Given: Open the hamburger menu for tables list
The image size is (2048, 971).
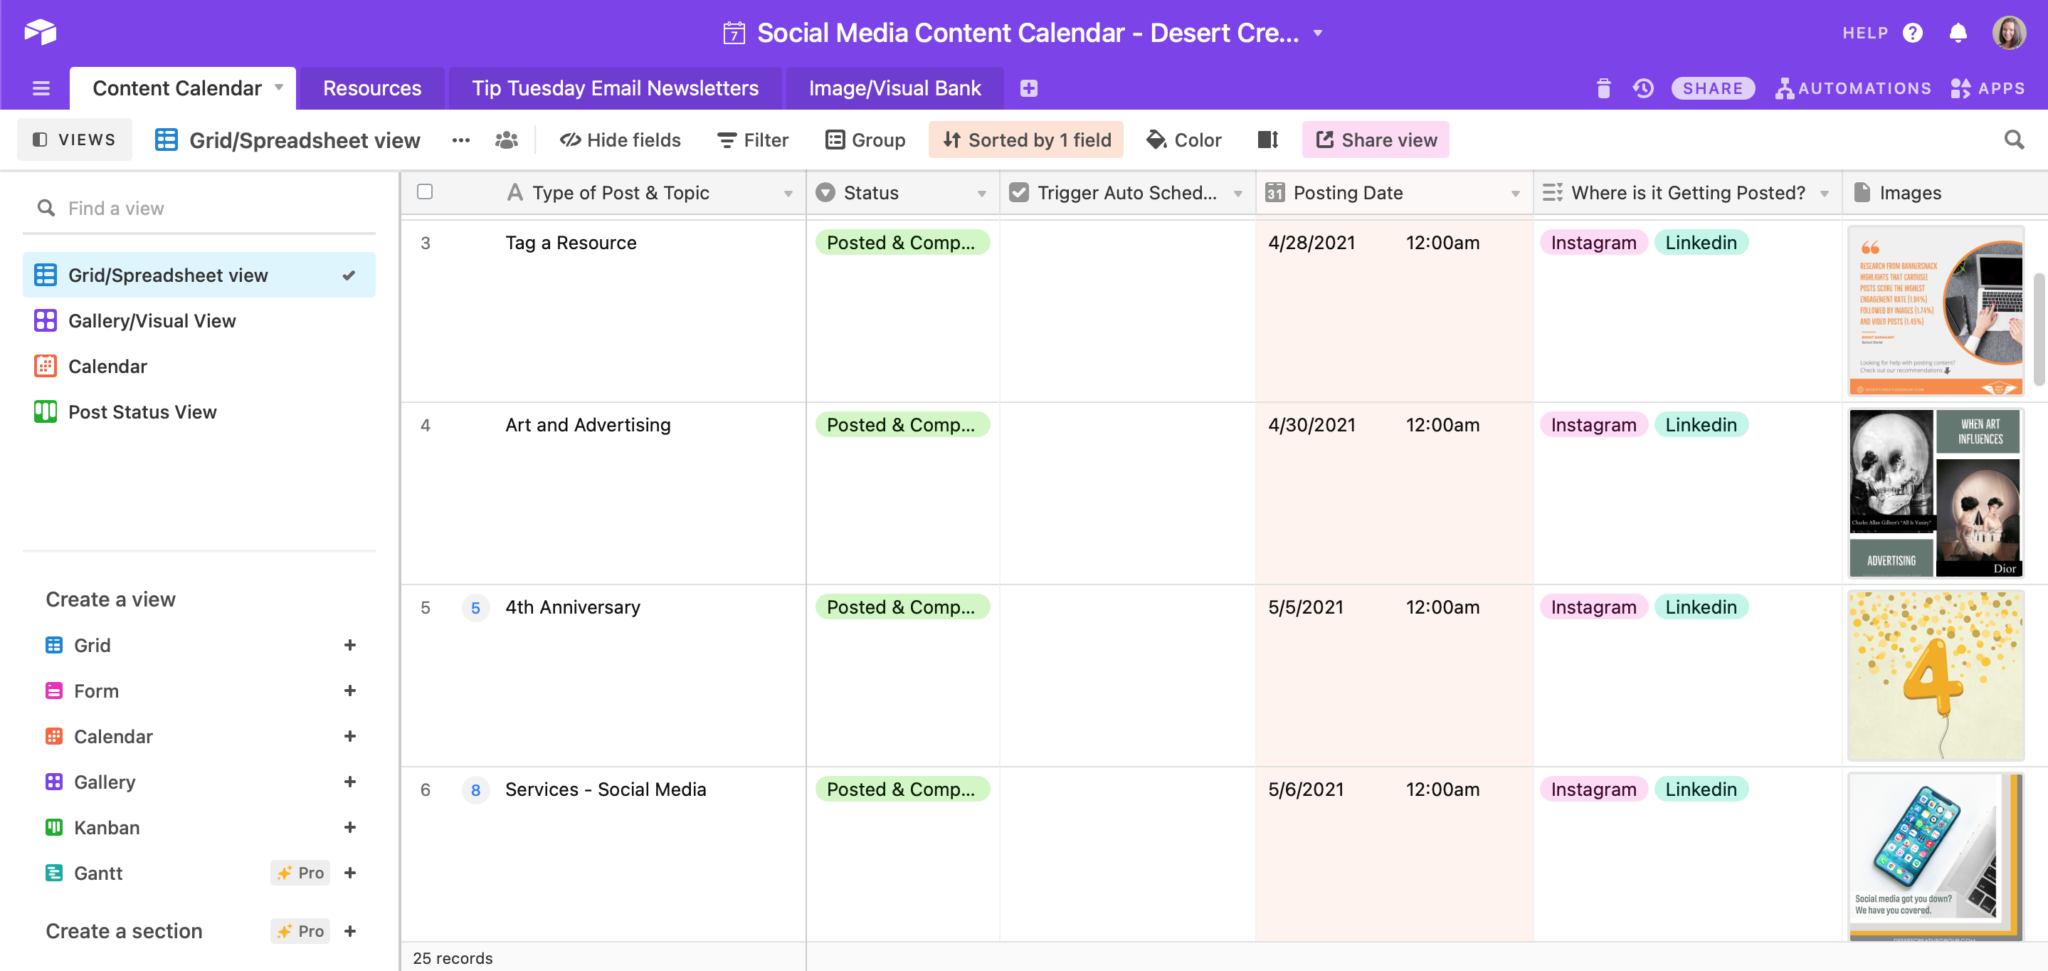Looking at the screenshot, I should coord(41,88).
